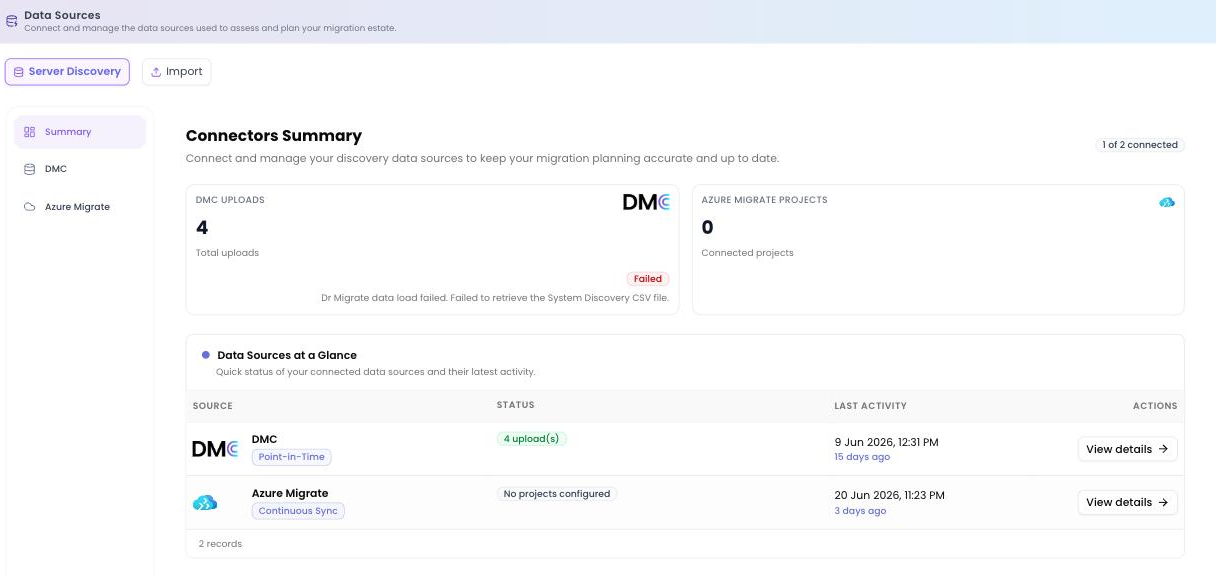Click the AZURE MIGRATE PROJECTS card label
Screen dimensions: 1216x575
click(764, 200)
